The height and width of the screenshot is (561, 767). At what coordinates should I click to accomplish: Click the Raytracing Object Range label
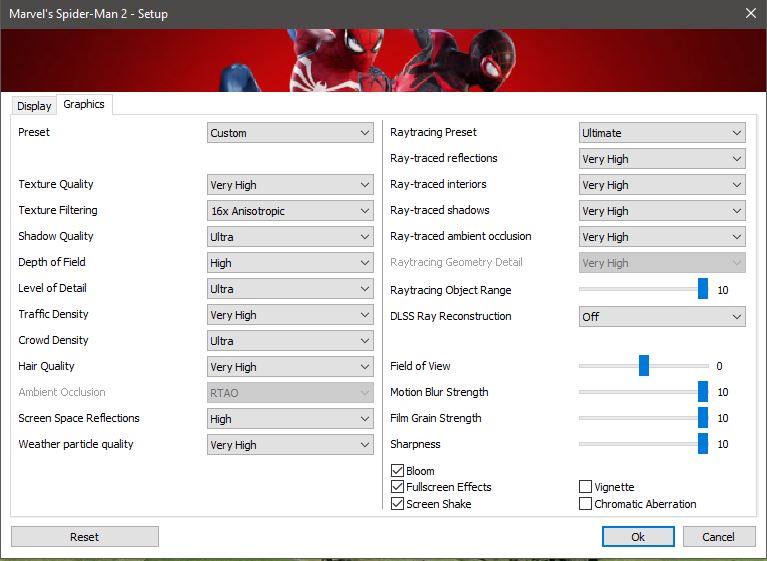tap(451, 290)
